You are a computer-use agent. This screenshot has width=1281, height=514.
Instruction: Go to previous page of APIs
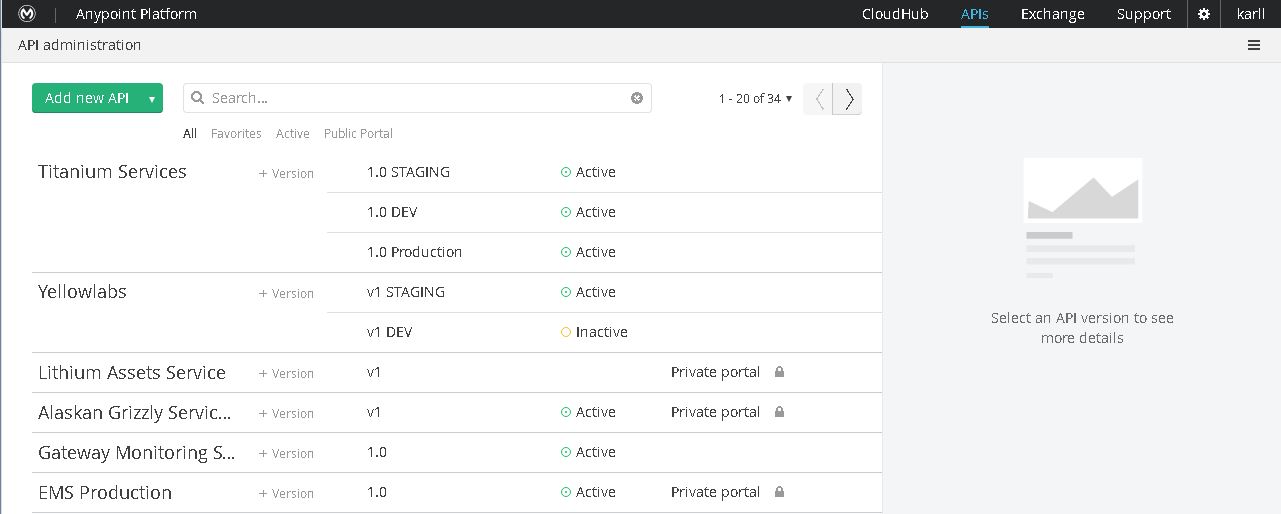coord(819,99)
